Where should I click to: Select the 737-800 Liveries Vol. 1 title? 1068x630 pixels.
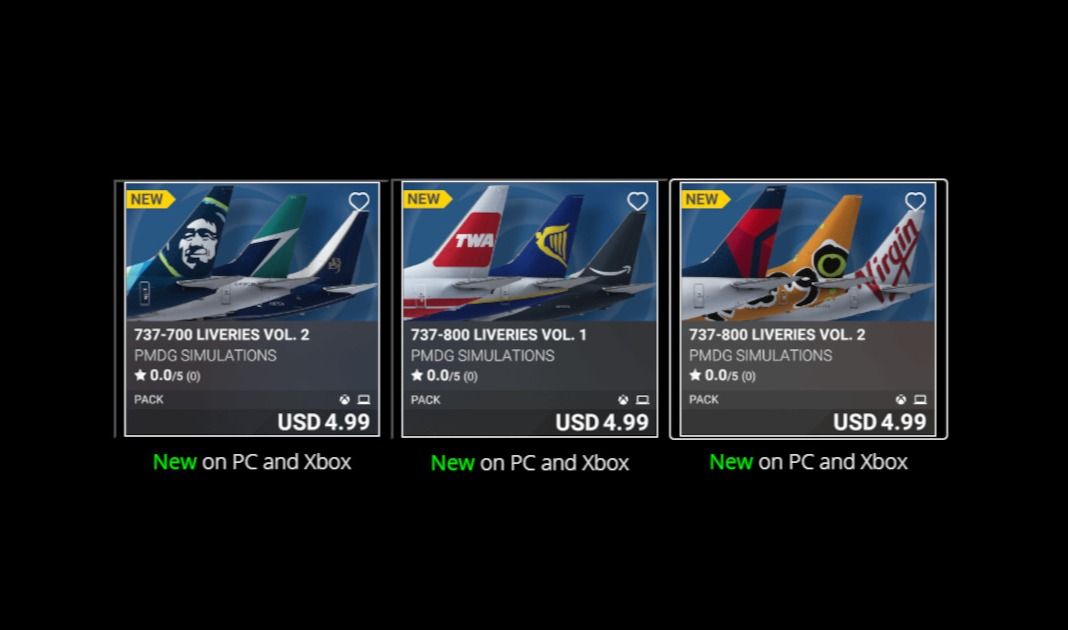coord(499,334)
